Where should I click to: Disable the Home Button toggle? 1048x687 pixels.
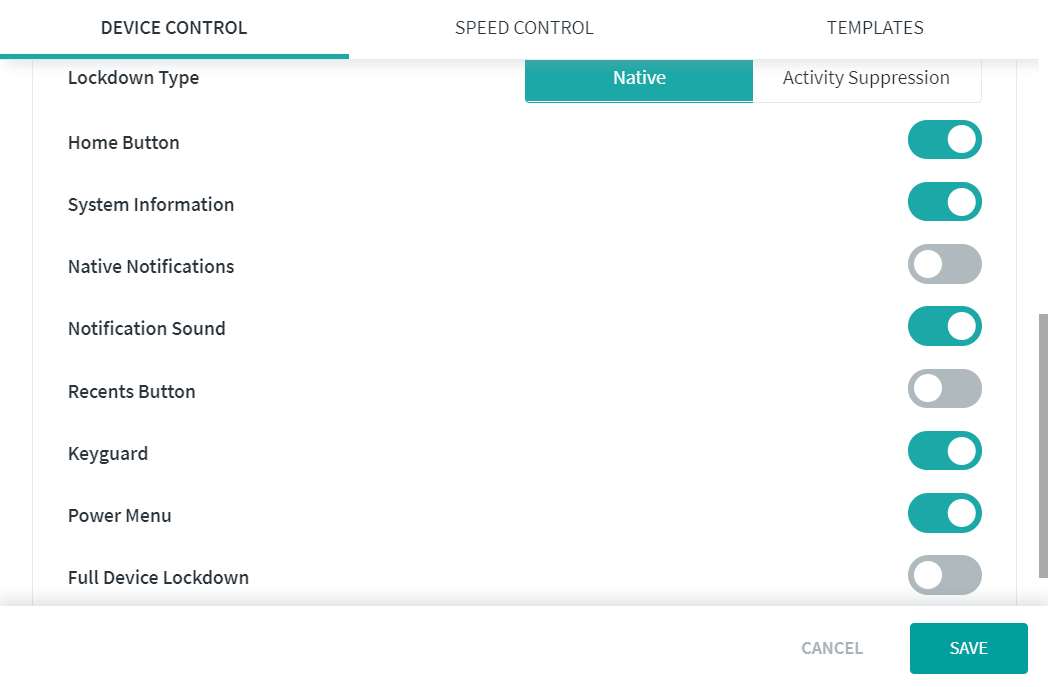[x=944, y=140]
